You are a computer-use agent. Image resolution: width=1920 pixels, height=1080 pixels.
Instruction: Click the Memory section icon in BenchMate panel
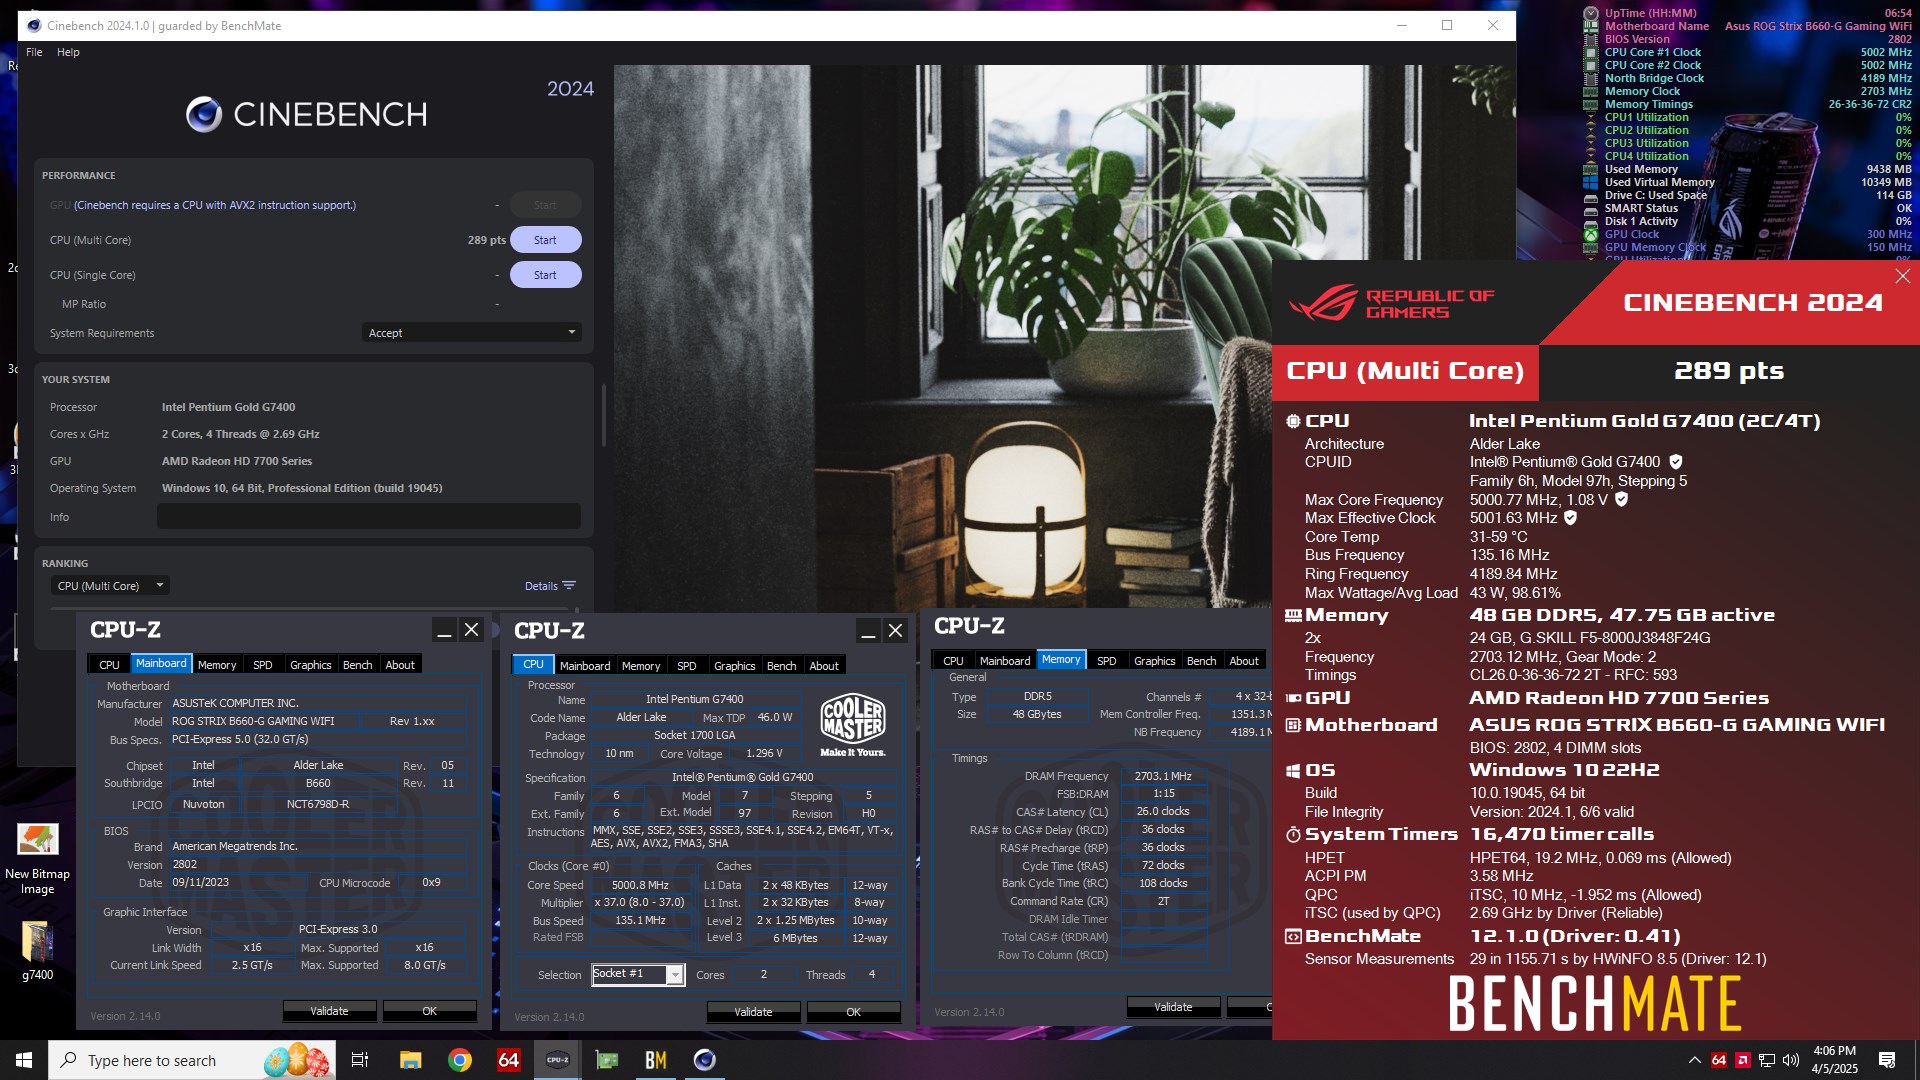click(x=1293, y=616)
